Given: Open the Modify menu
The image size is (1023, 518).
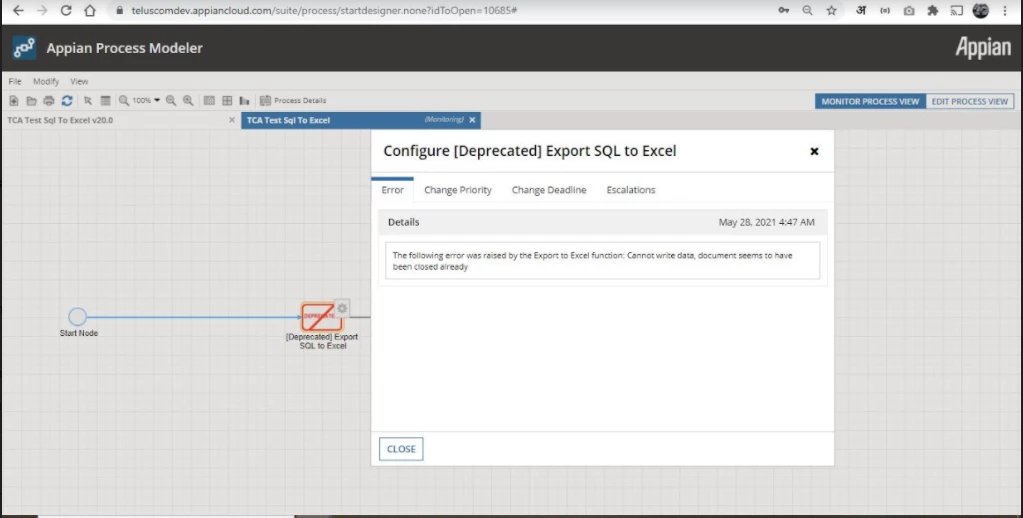Looking at the screenshot, I should tap(46, 82).
